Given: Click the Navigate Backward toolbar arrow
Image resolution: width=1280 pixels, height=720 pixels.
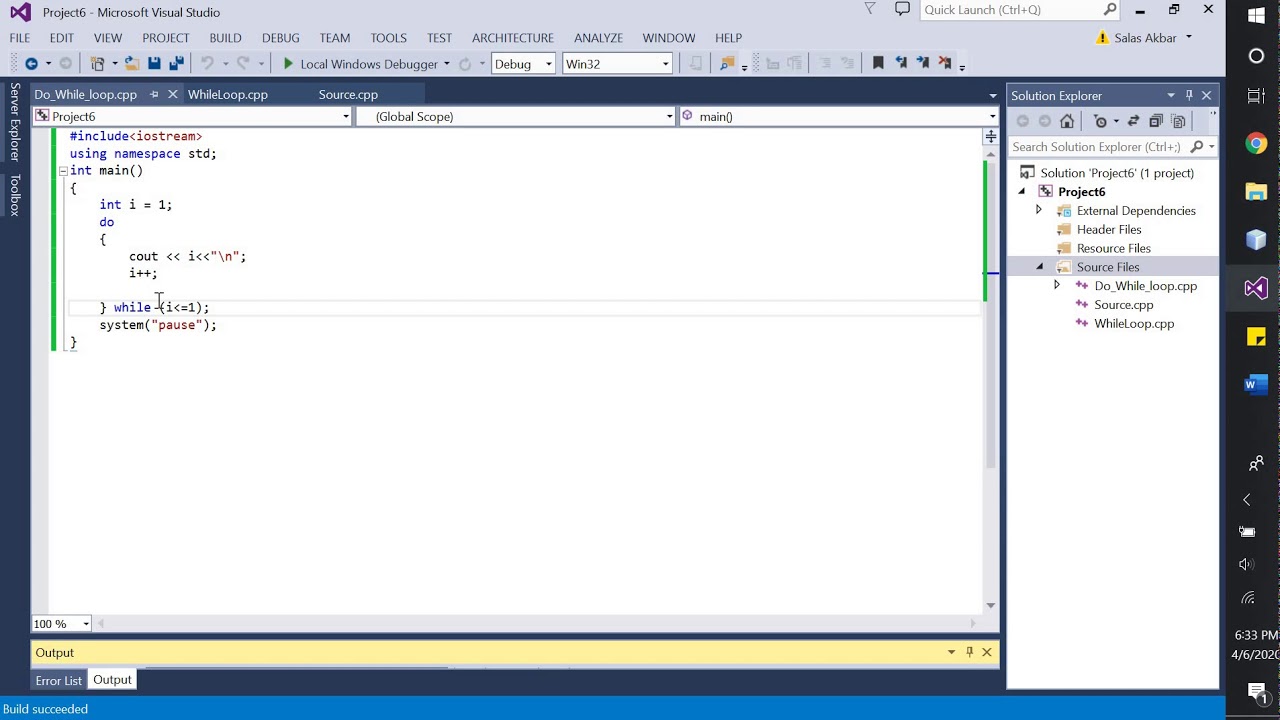Looking at the screenshot, I should (x=31, y=63).
